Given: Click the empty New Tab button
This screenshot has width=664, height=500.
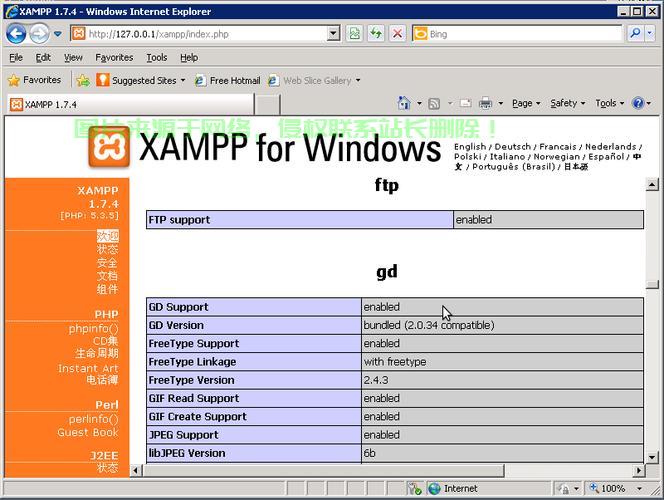Looking at the screenshot, I should click(x=267, y=104).
